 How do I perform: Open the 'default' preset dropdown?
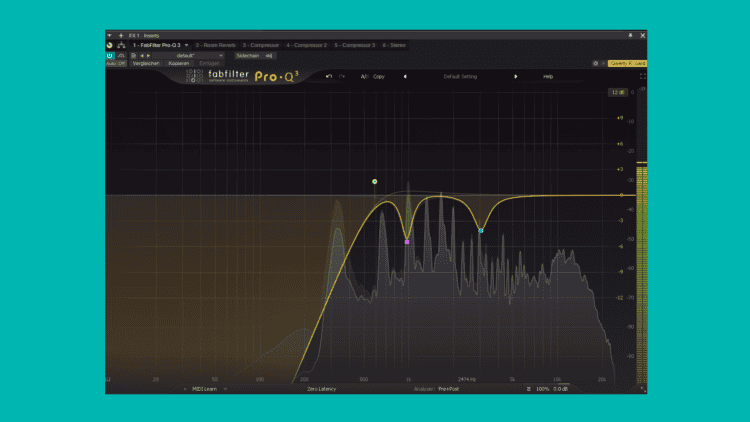(189, 56)
